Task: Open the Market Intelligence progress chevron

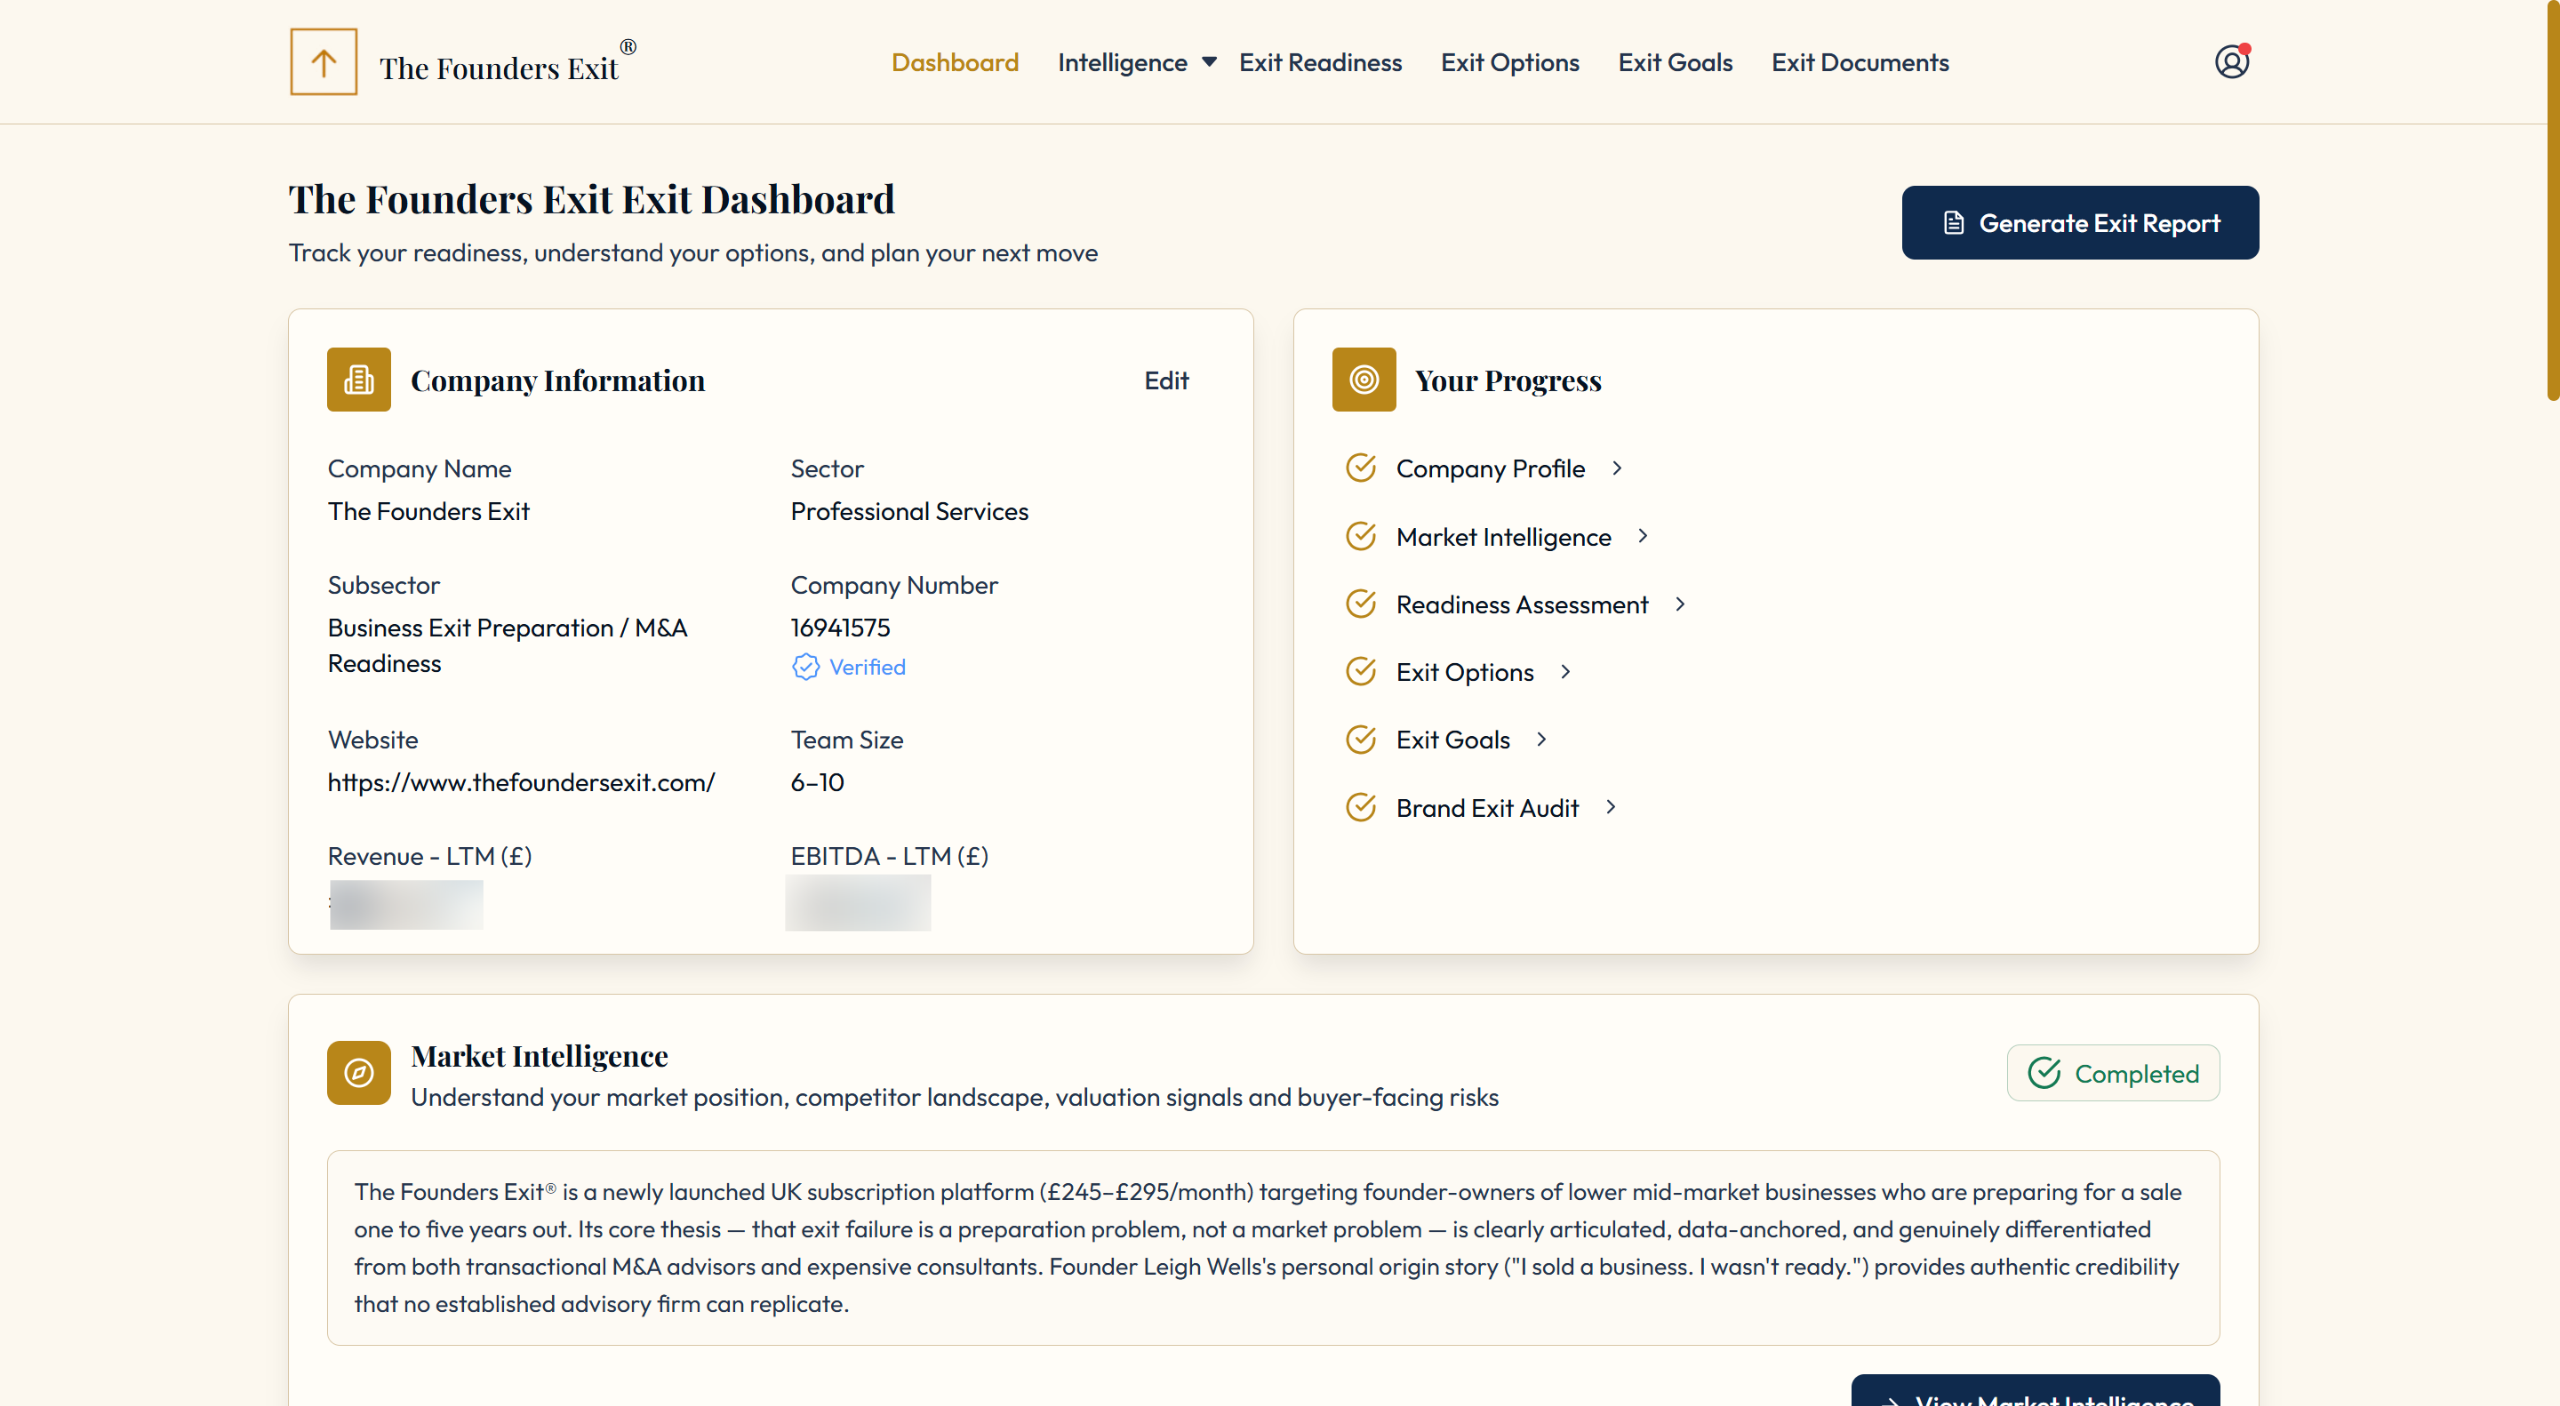Action: pos(1643,536)
